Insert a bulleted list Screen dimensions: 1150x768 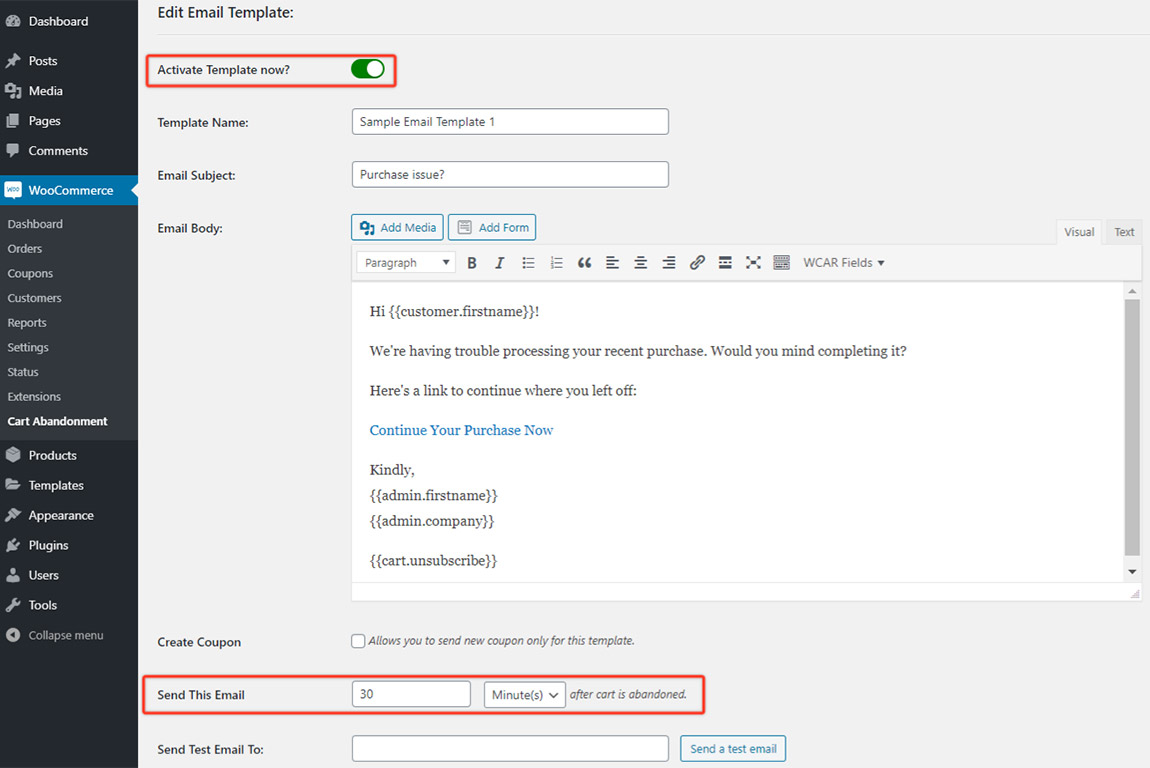[528, 263]
